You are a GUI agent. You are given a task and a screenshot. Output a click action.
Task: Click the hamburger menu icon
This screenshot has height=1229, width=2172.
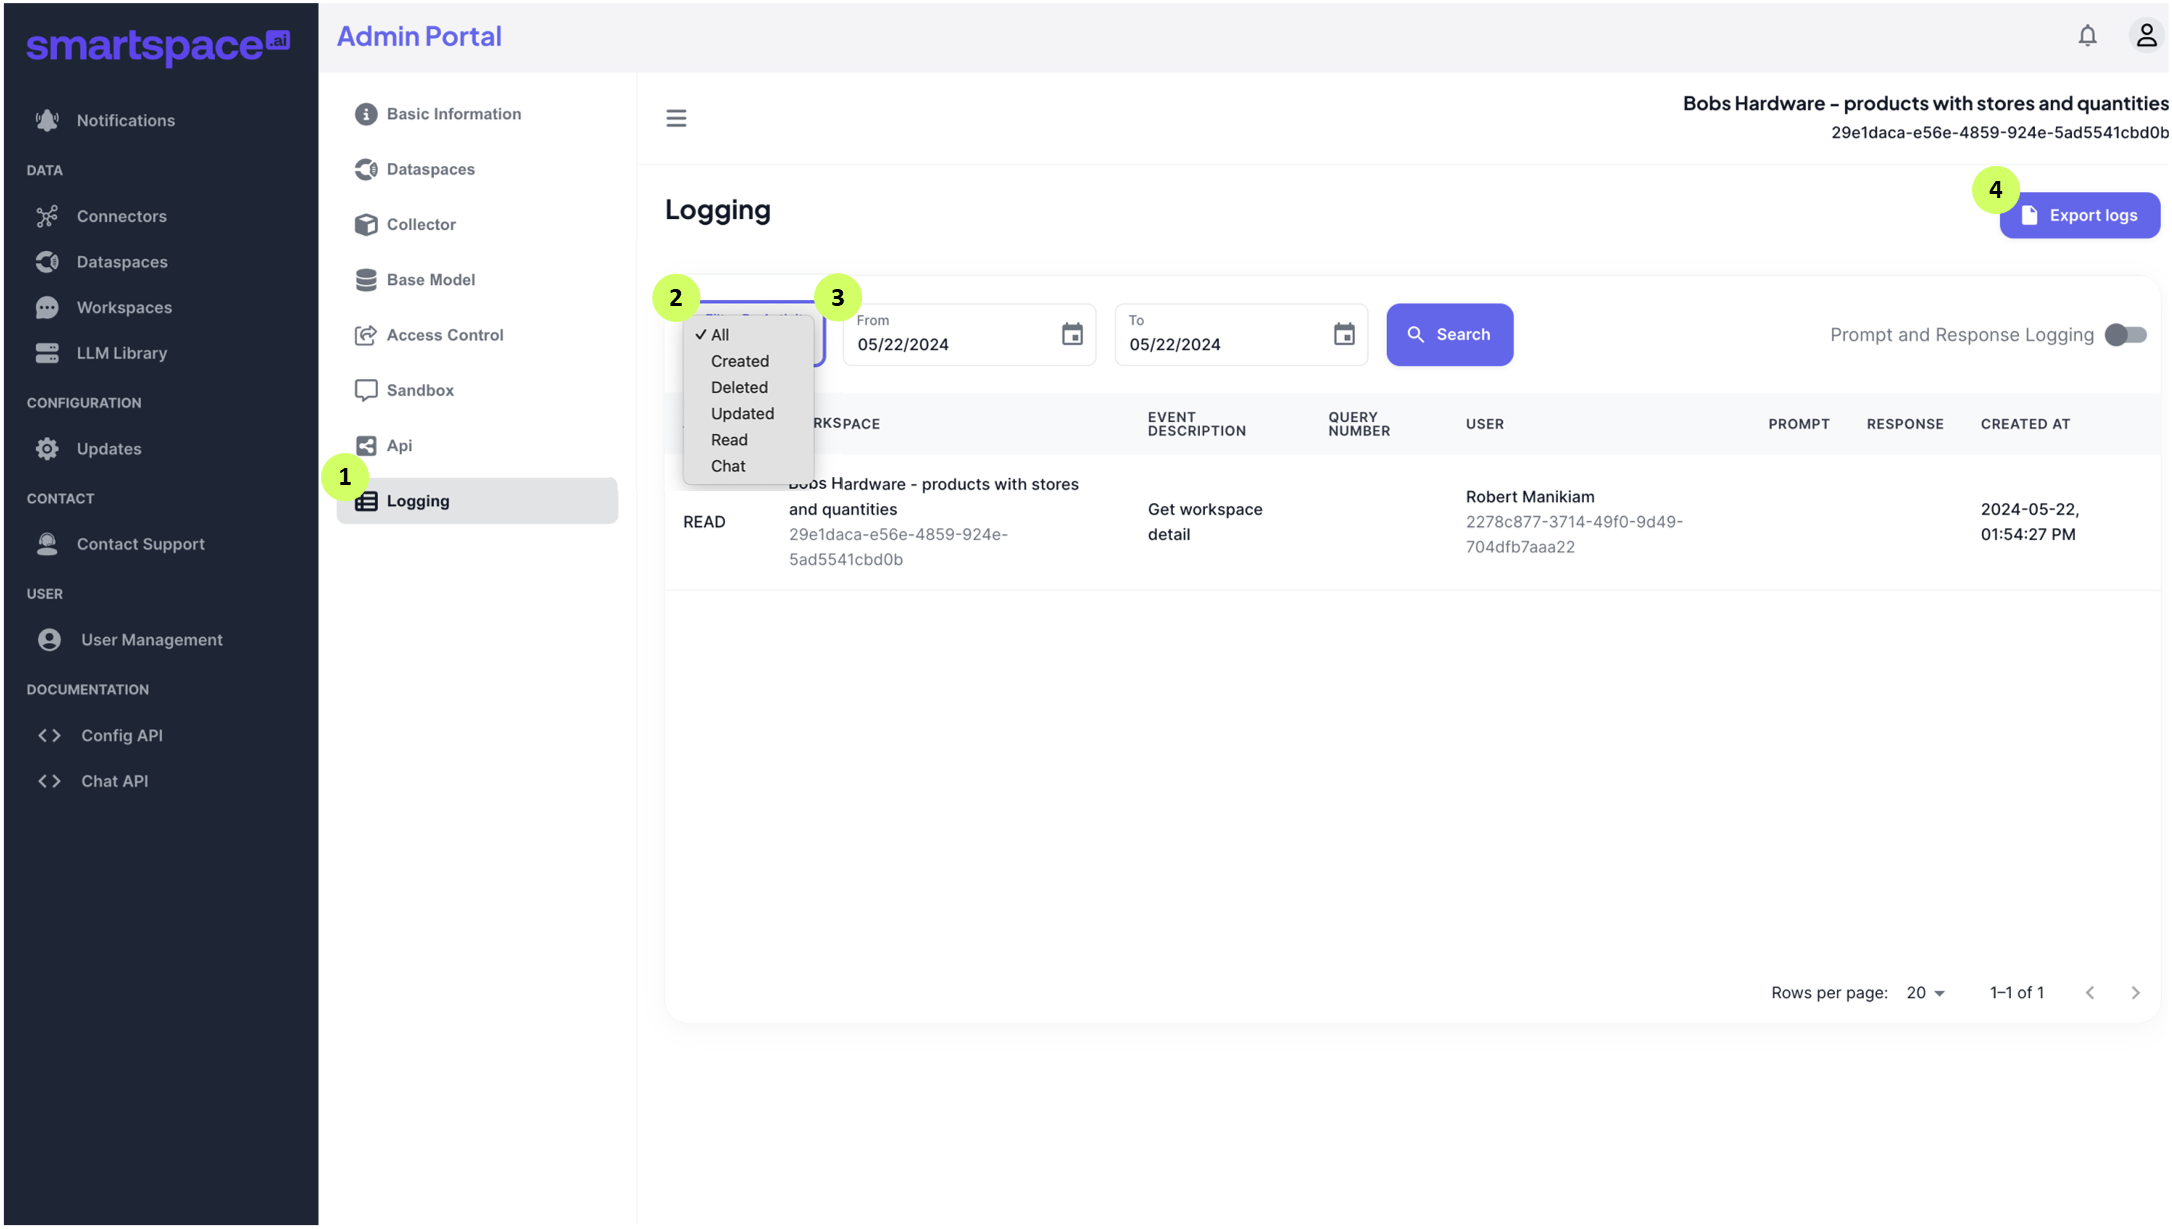[676, 118]
